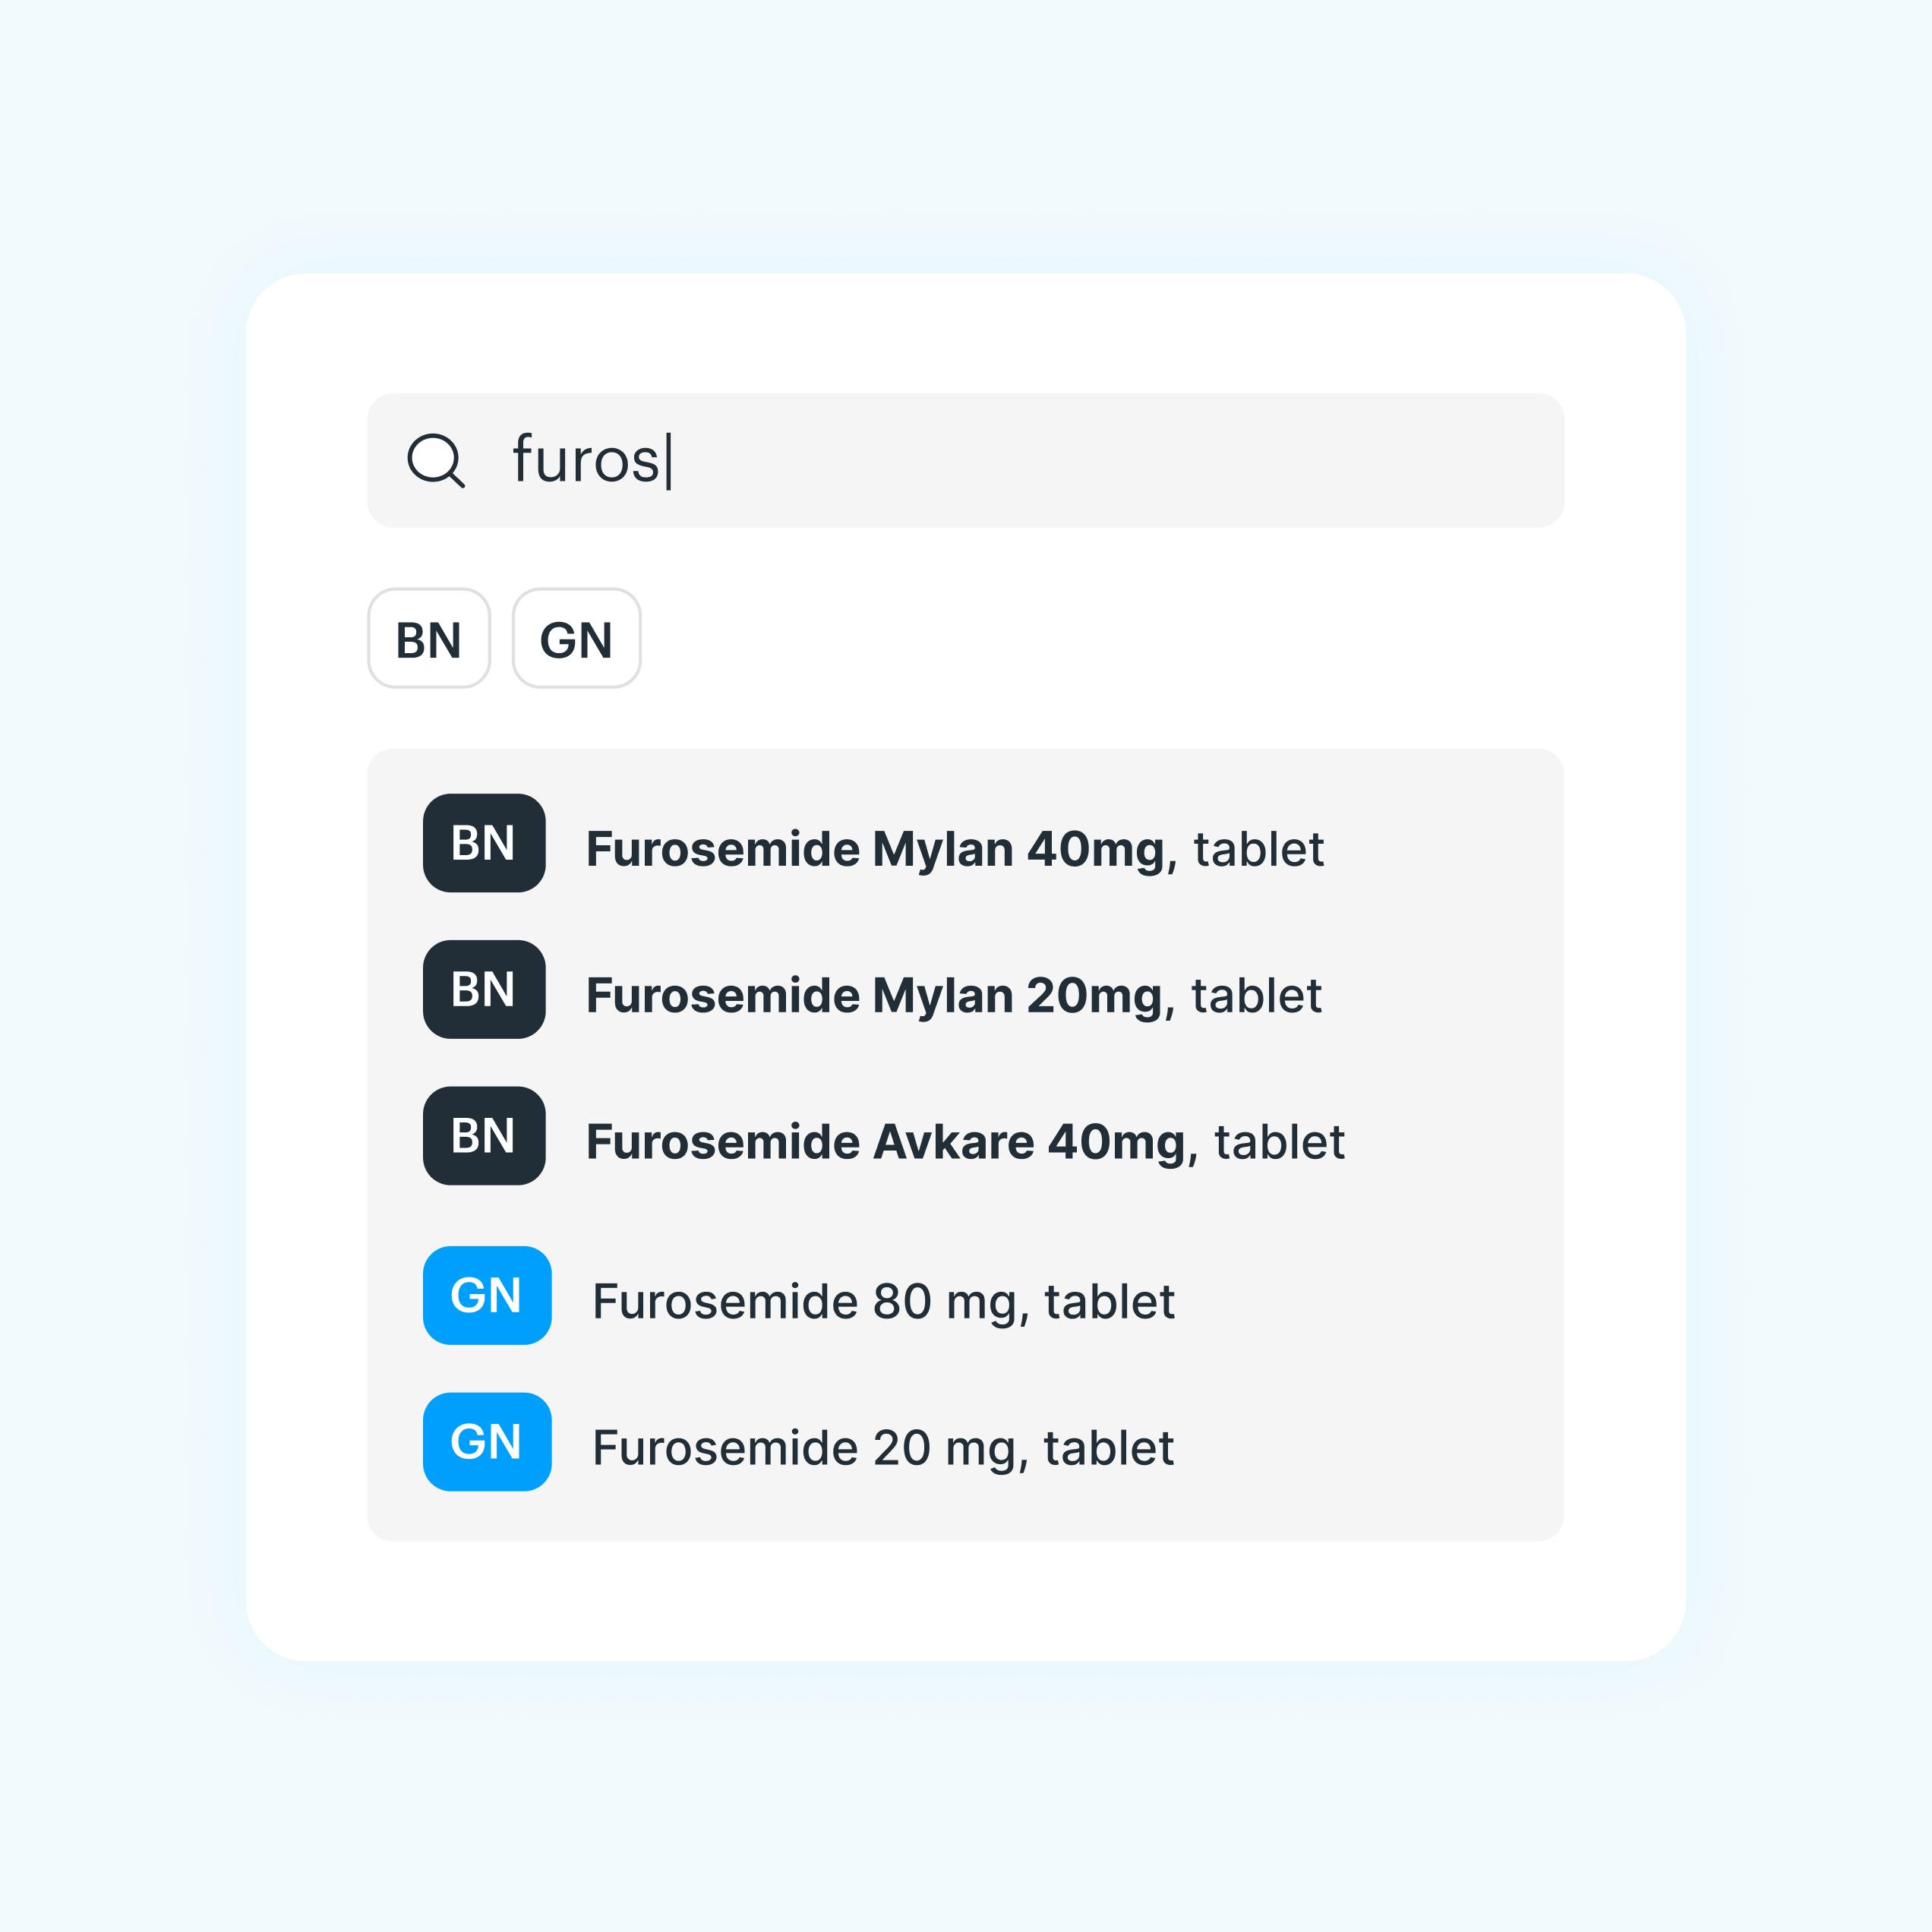Click empty area of the search bar
Viewport: 1932px width, 1932px height.
coord(1120,460)
